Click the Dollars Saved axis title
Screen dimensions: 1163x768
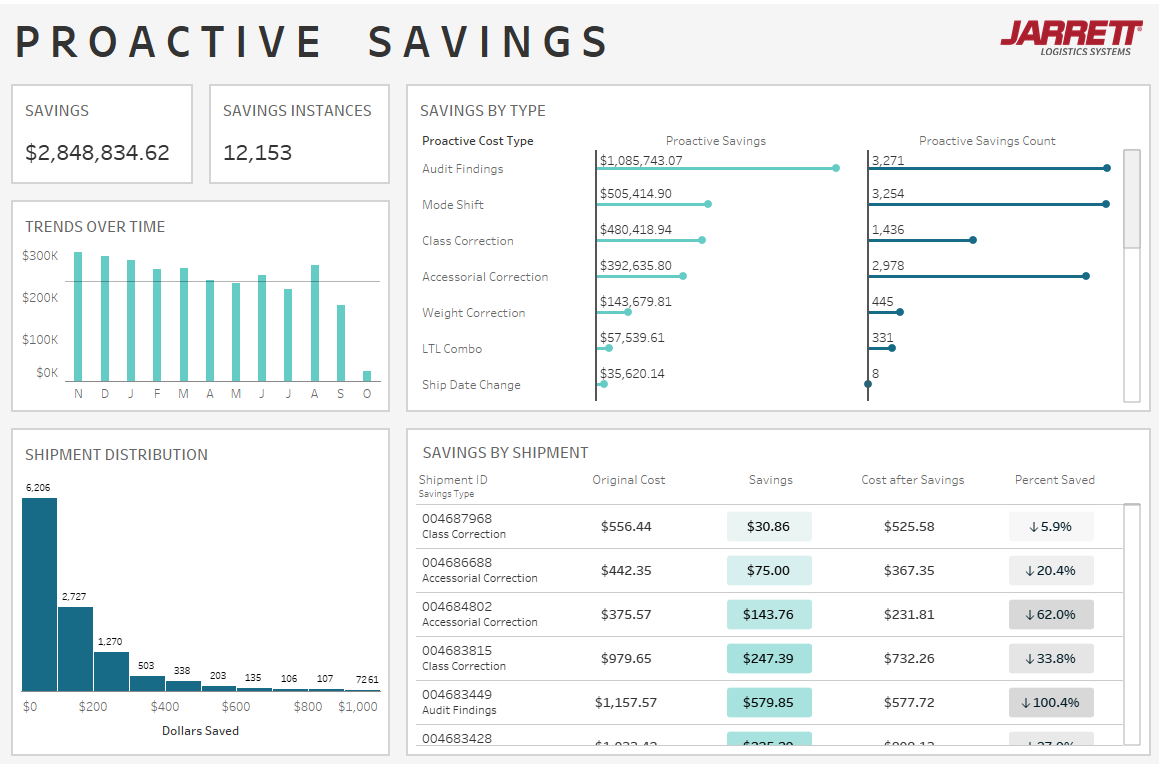(200, 732)
